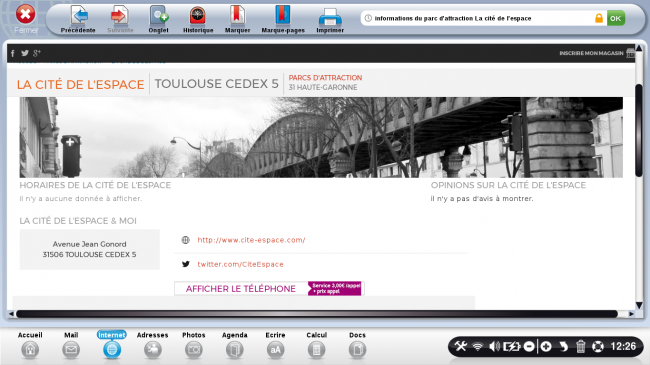
Task: Open the tools settings tray icon
Action: pos(461,346)
